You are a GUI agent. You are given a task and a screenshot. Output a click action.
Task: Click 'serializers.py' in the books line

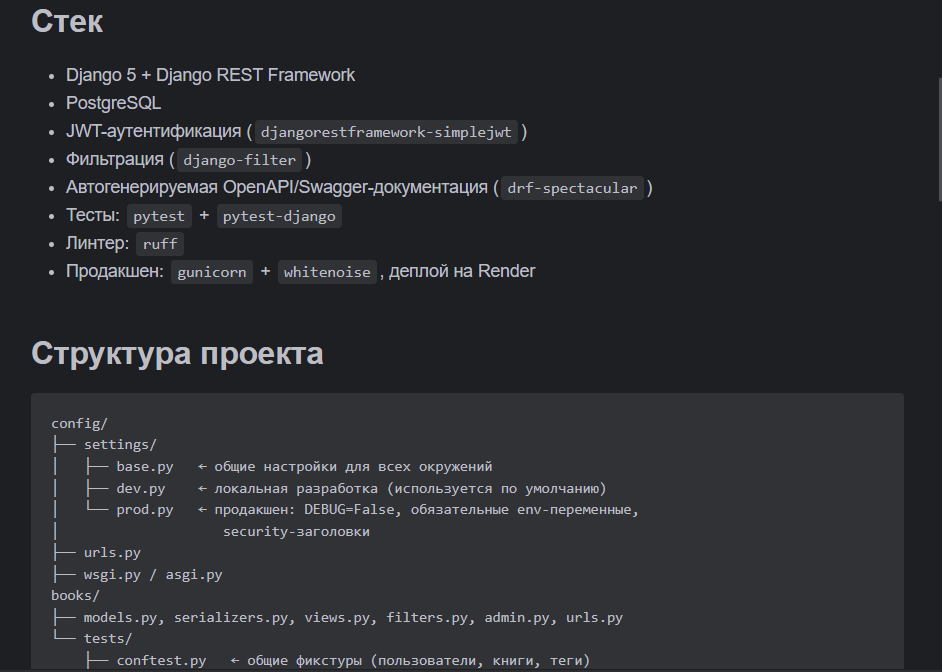(231, 617)
